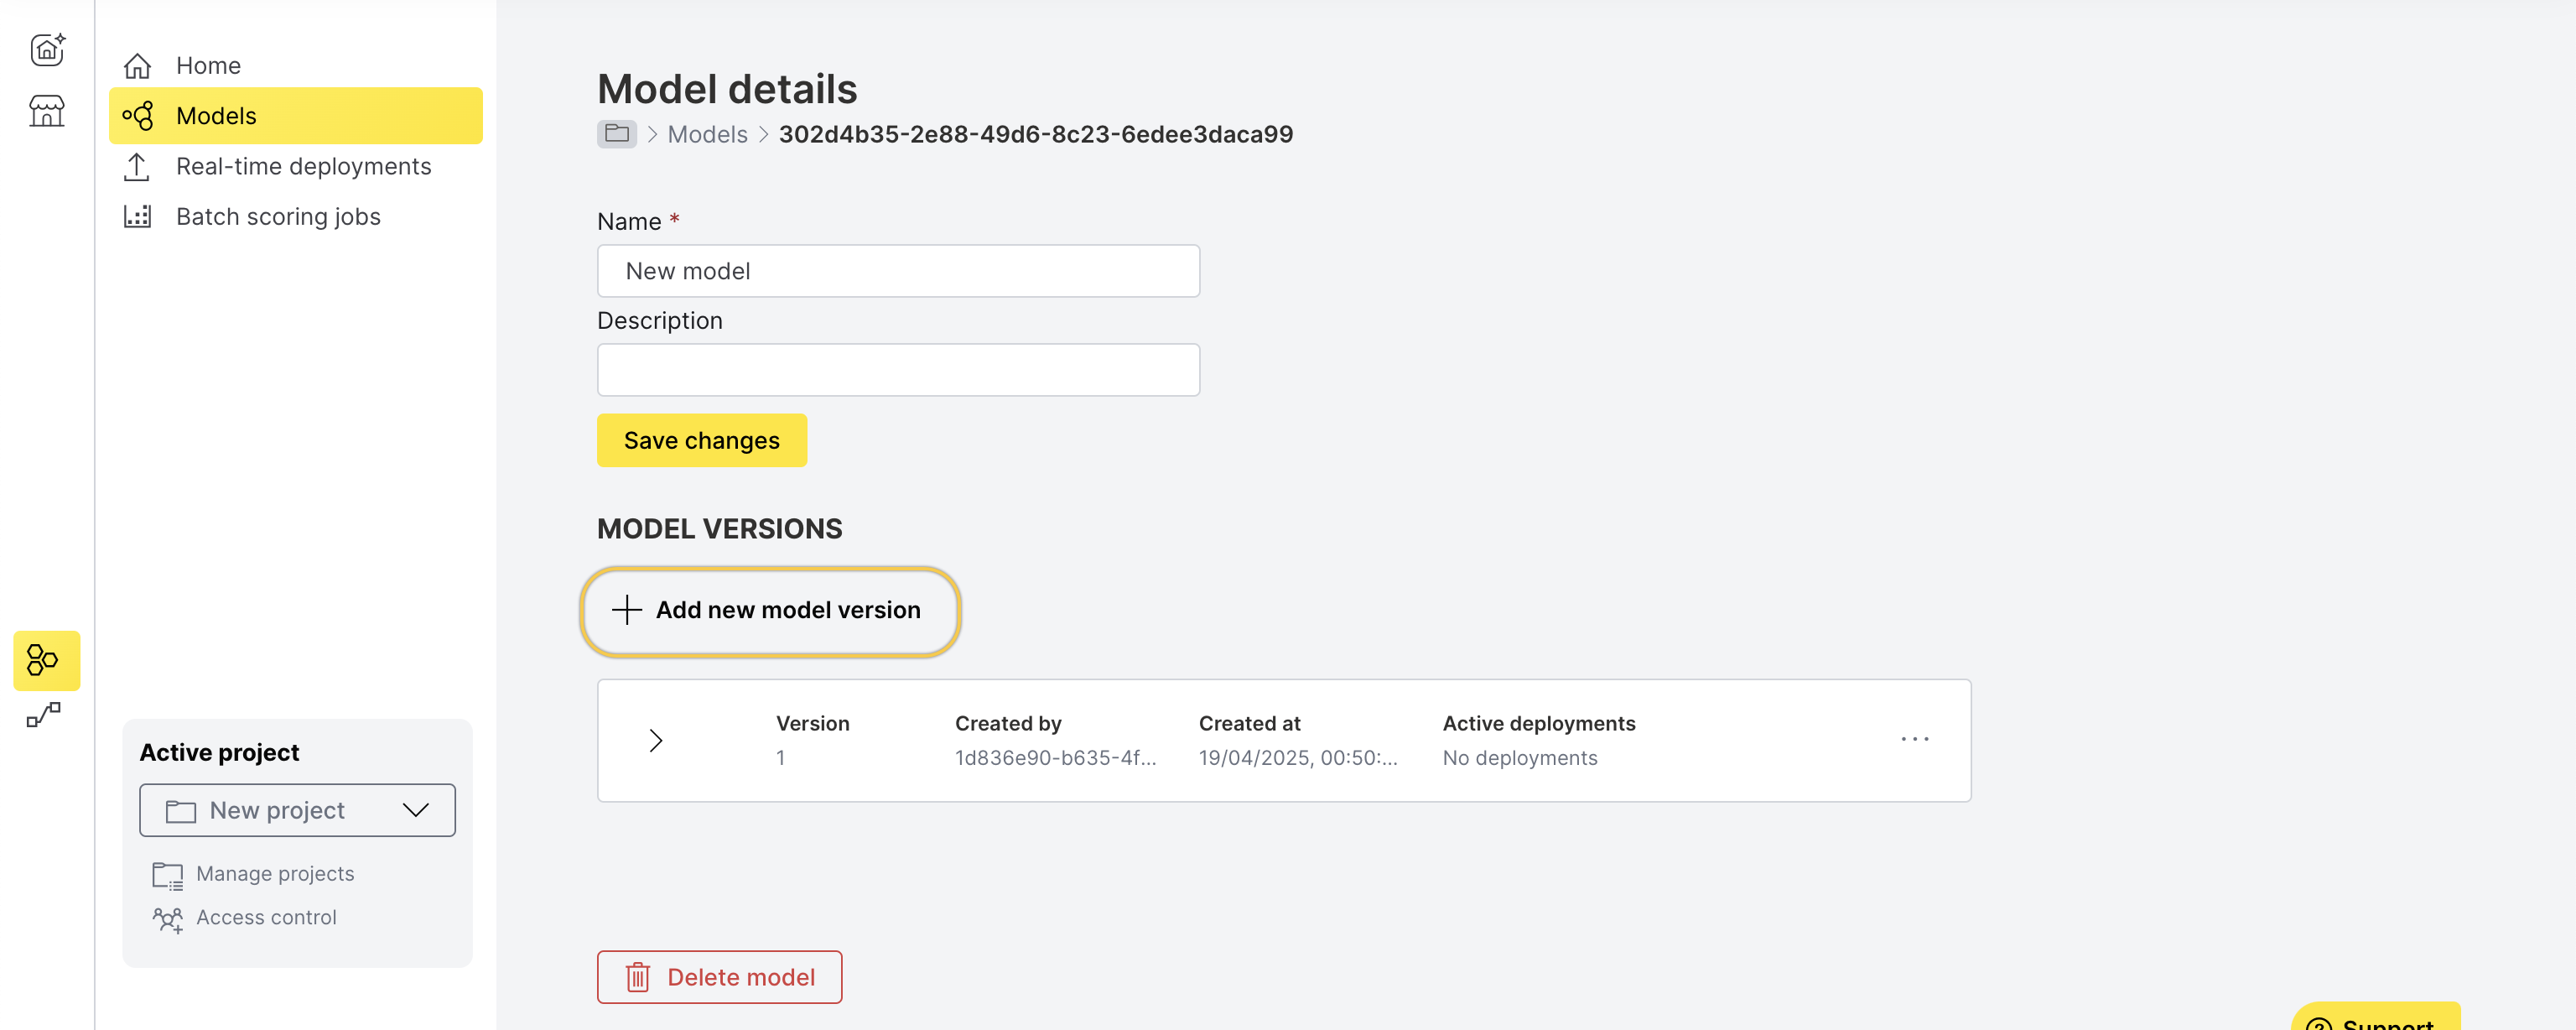
Task: Open the three-dot menu for version 1
Action: [x=1914, y=739]
